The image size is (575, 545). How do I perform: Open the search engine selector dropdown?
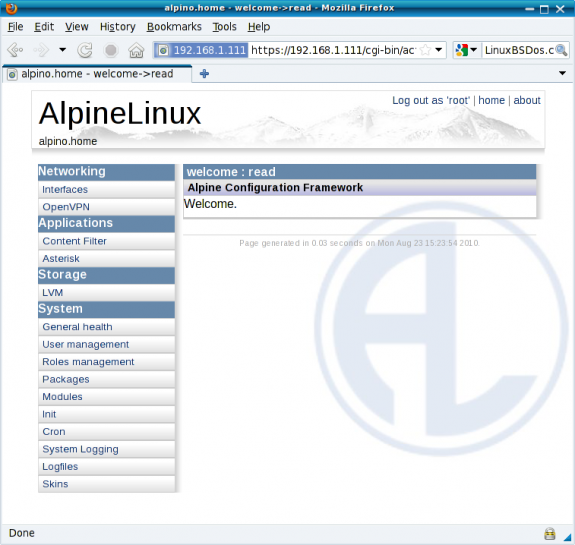[466, 50]
